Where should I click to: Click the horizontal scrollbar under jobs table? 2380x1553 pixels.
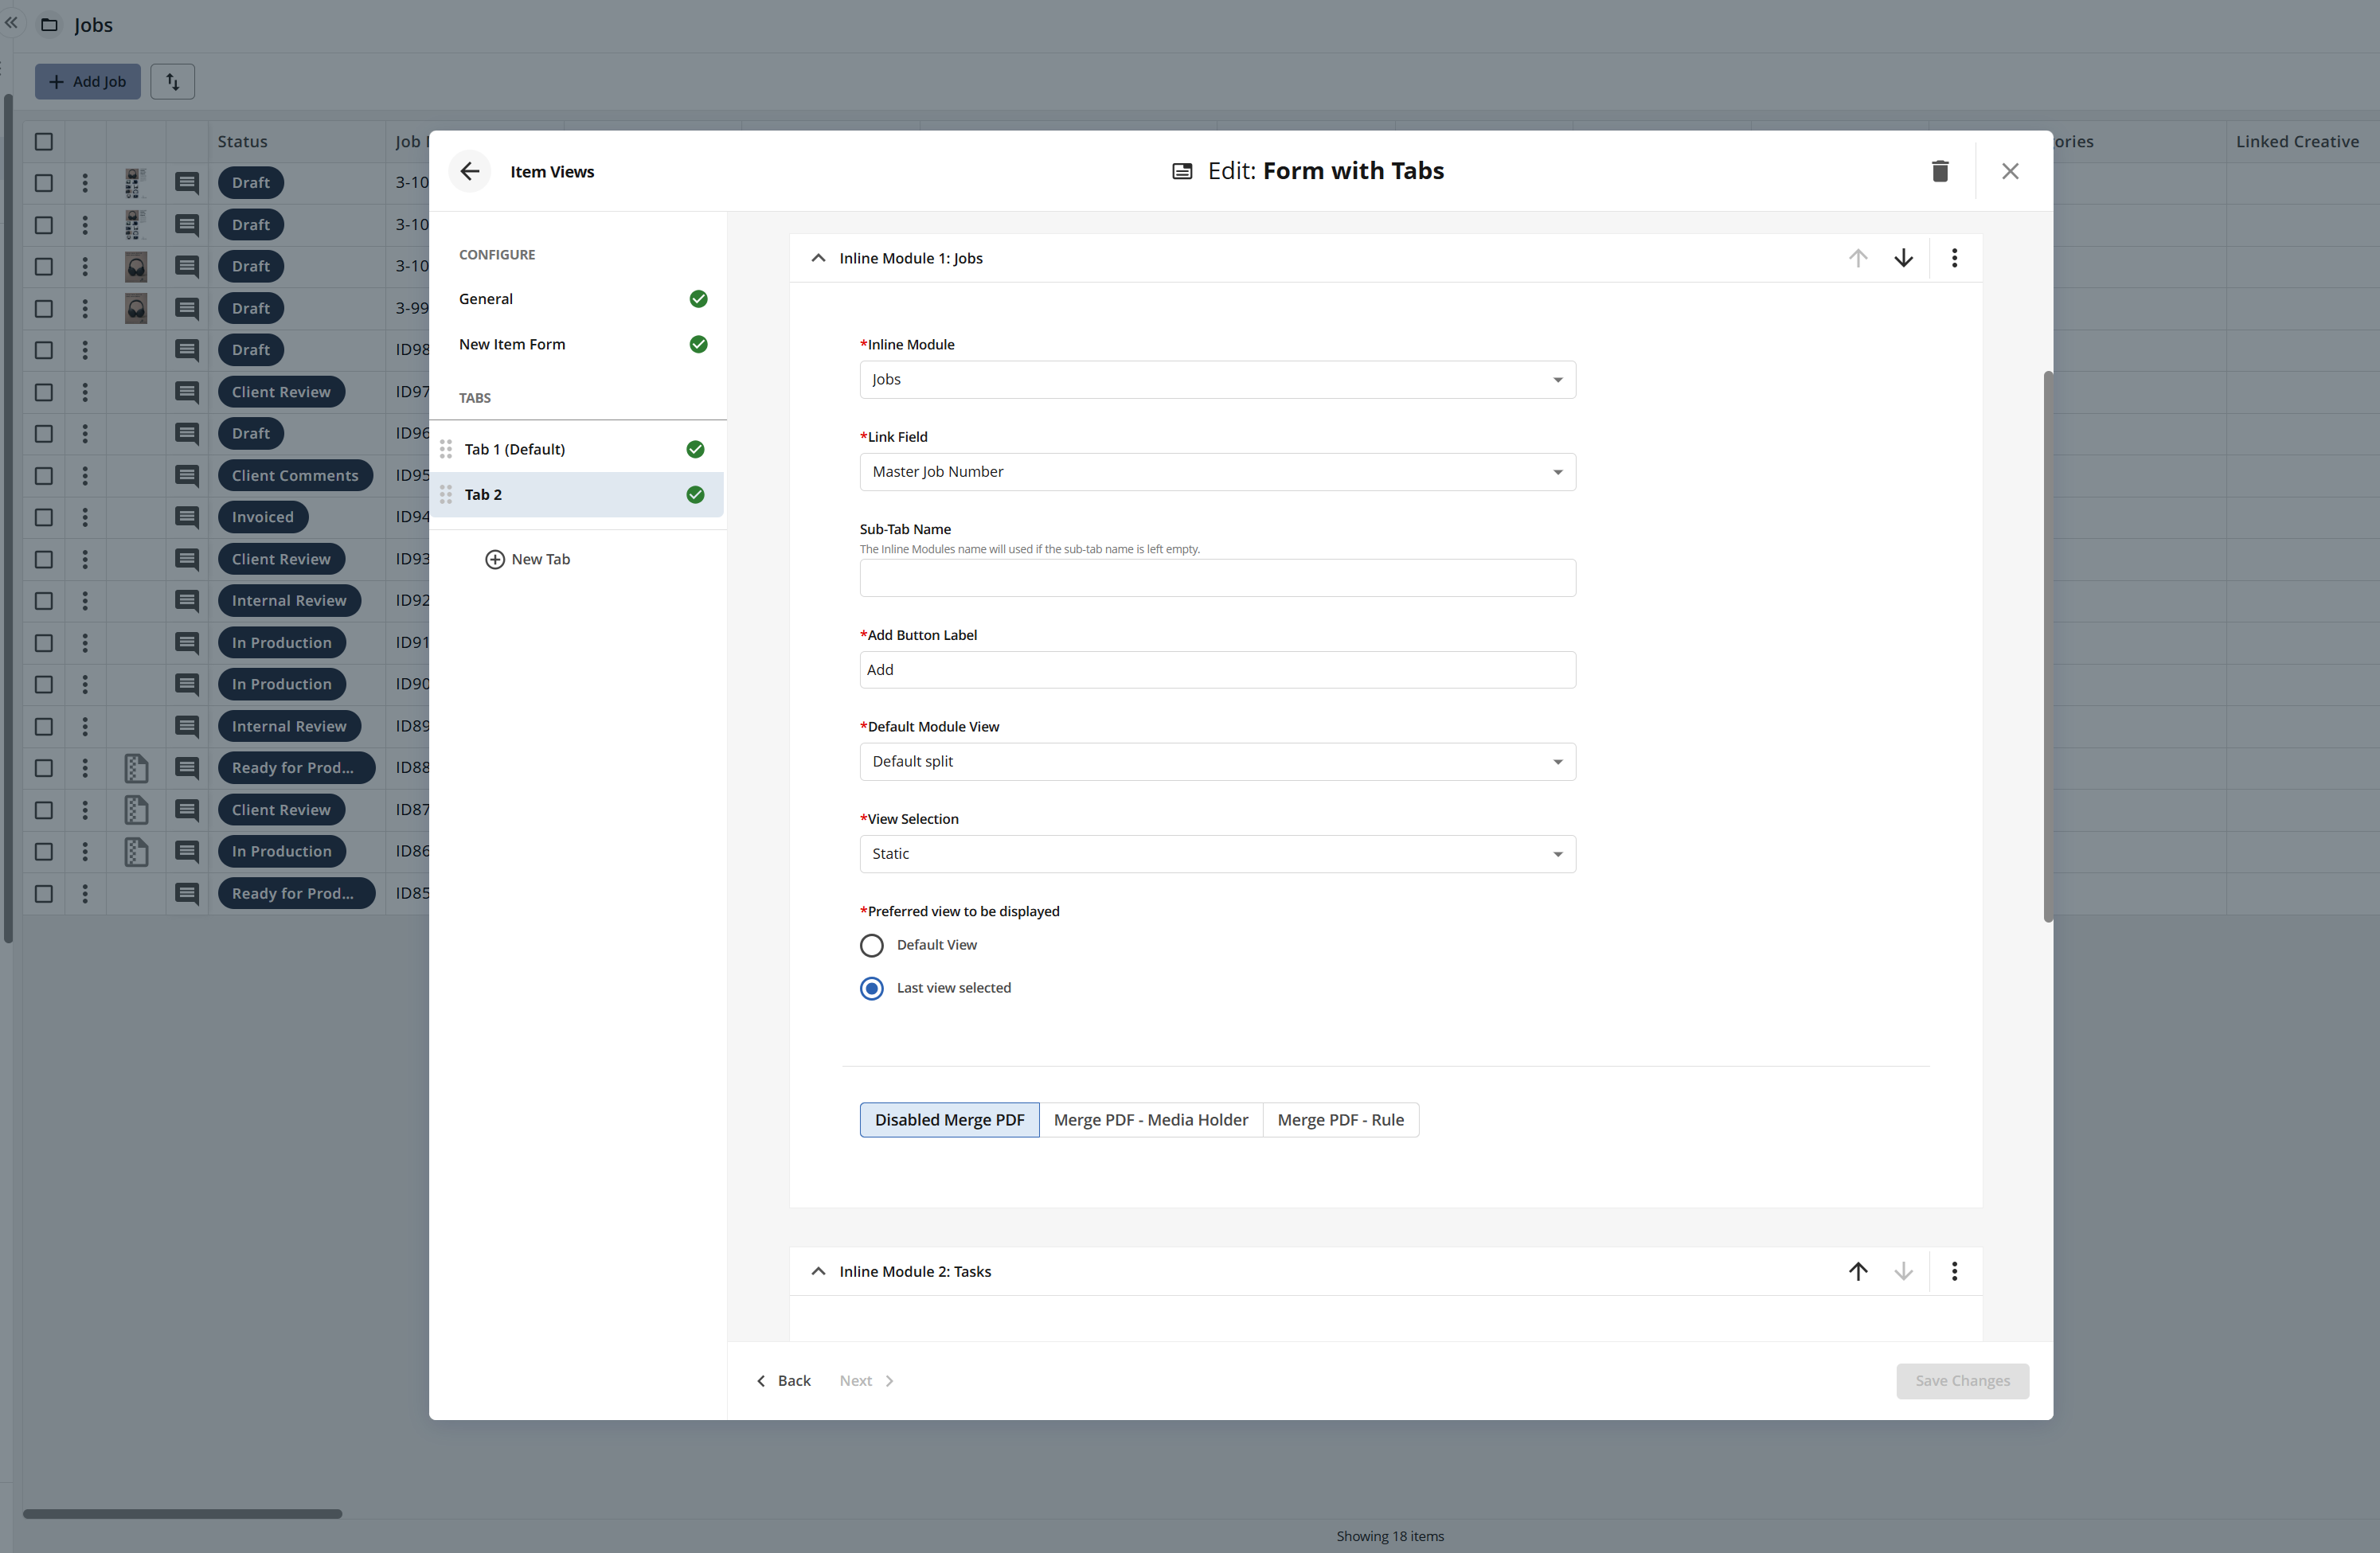(x=182, y=1514)
